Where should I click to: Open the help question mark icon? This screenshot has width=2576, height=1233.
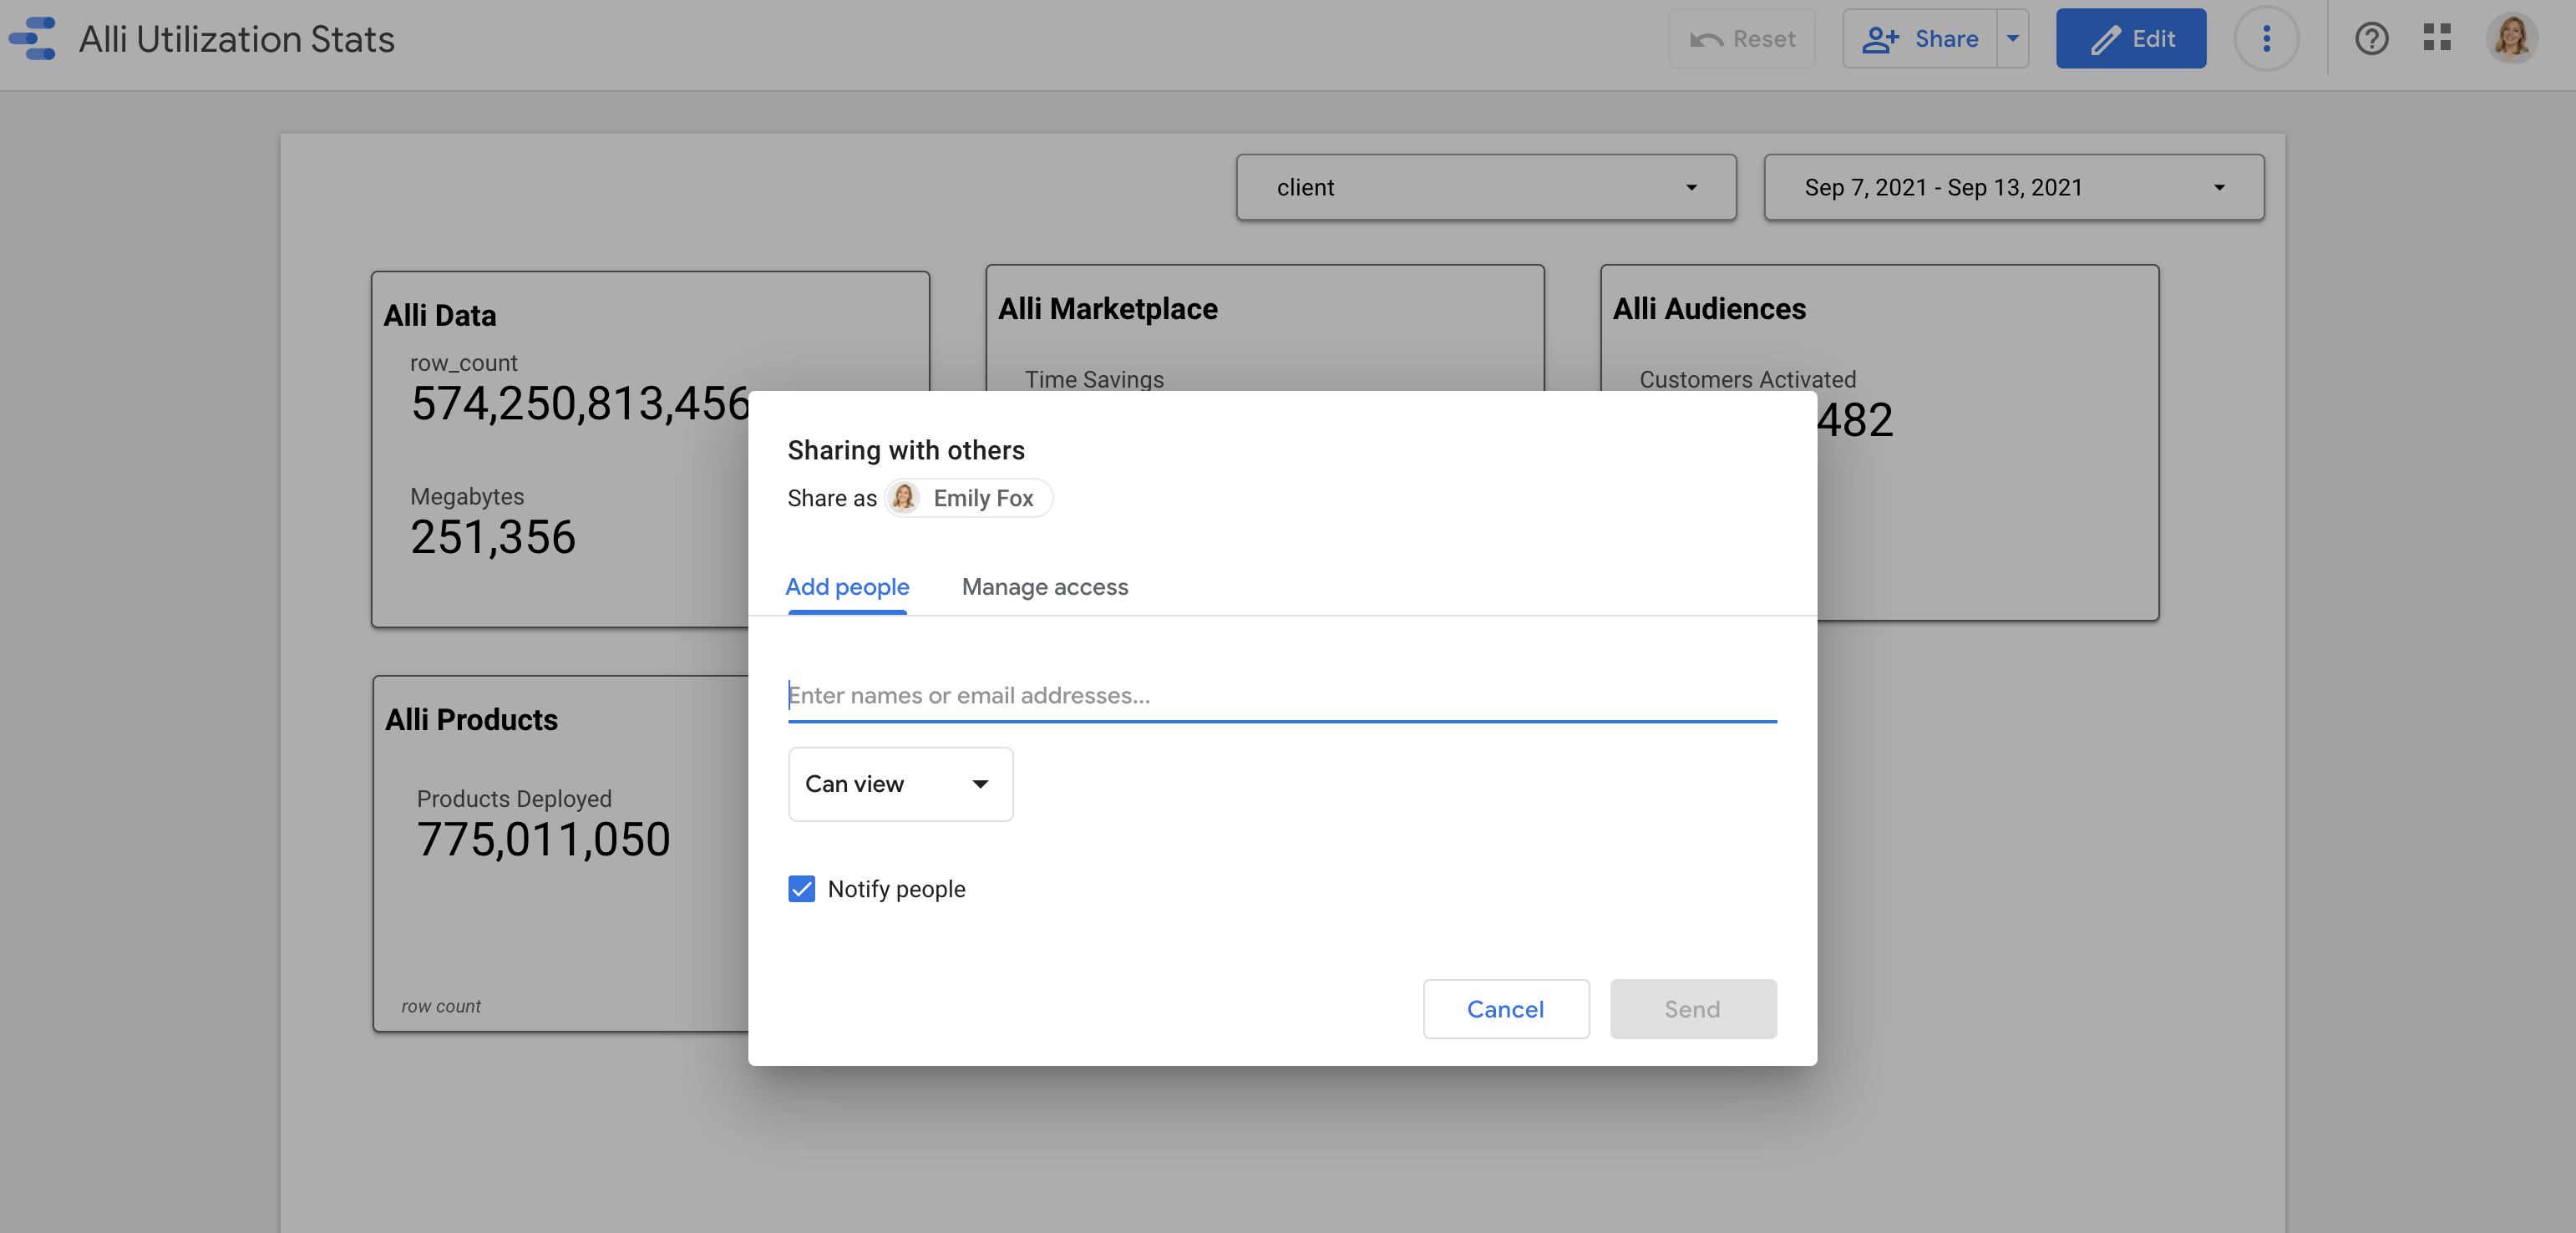(2371, 39)
